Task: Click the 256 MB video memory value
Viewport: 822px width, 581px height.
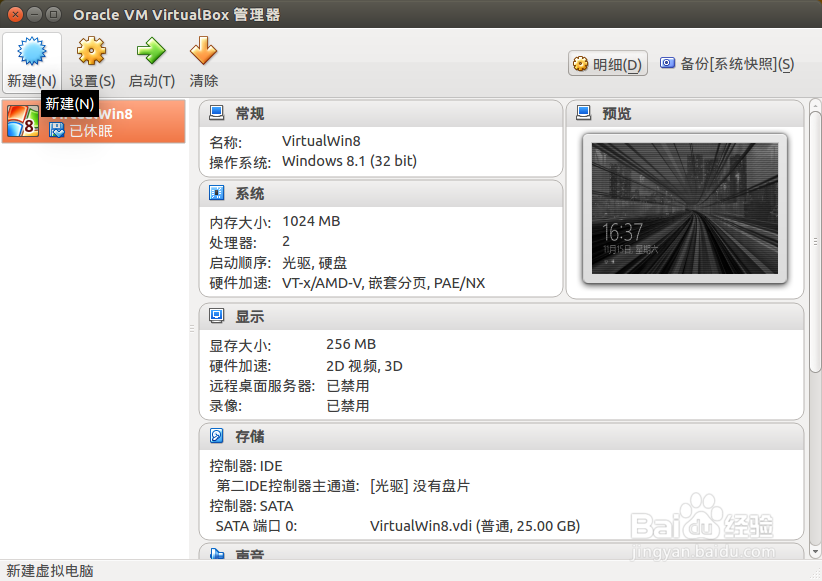Action: click(351, 344)
